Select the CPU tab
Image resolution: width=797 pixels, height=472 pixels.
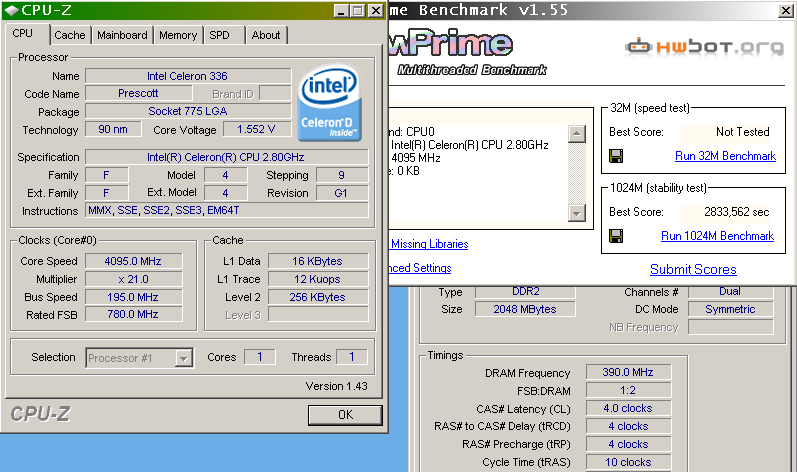(22, 34)
